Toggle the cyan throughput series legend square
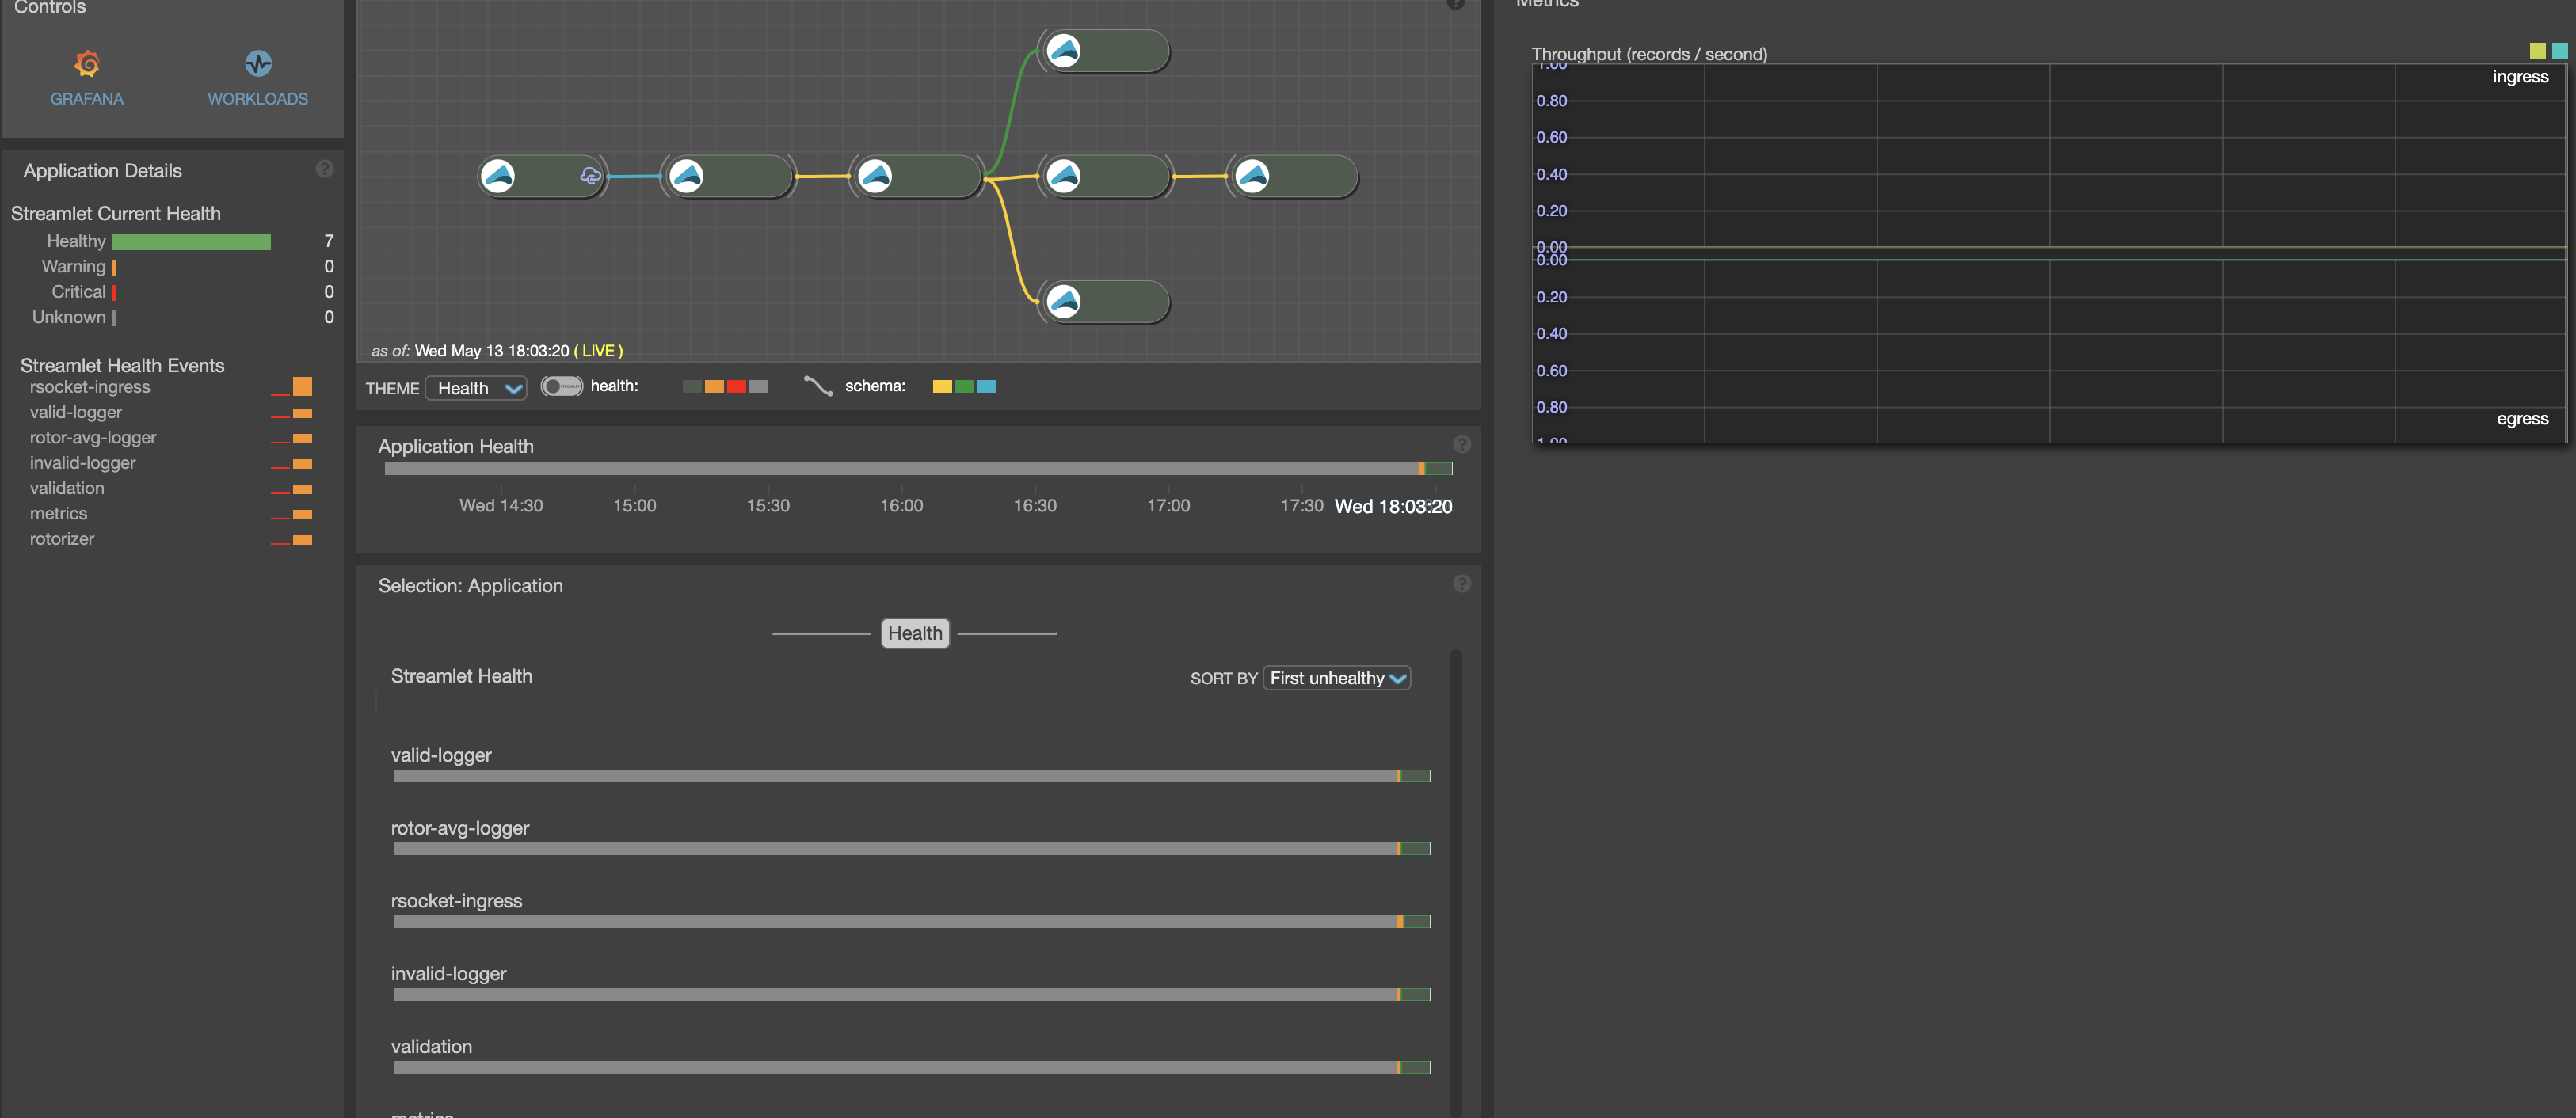Image resolution: width=2576 pixels, height=1118 pixels. pos(2559,50)
